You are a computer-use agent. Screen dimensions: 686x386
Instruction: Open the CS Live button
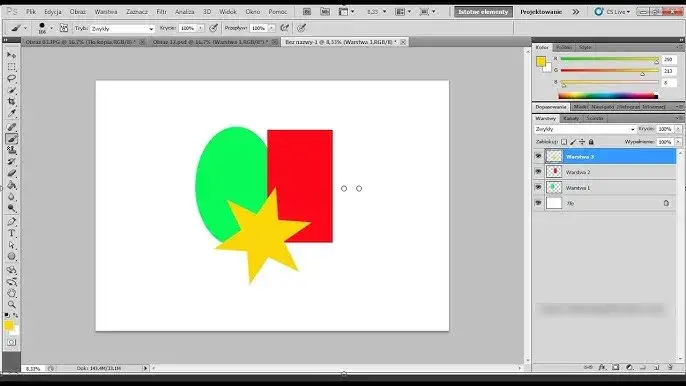tap(612, 12)
